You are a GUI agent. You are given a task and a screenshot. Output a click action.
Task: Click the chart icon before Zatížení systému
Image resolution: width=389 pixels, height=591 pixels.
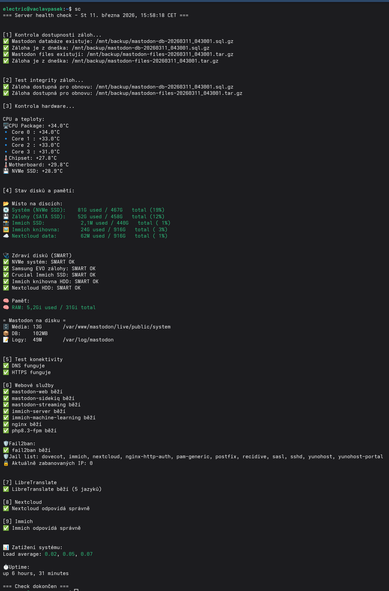(x=6, y=547)
